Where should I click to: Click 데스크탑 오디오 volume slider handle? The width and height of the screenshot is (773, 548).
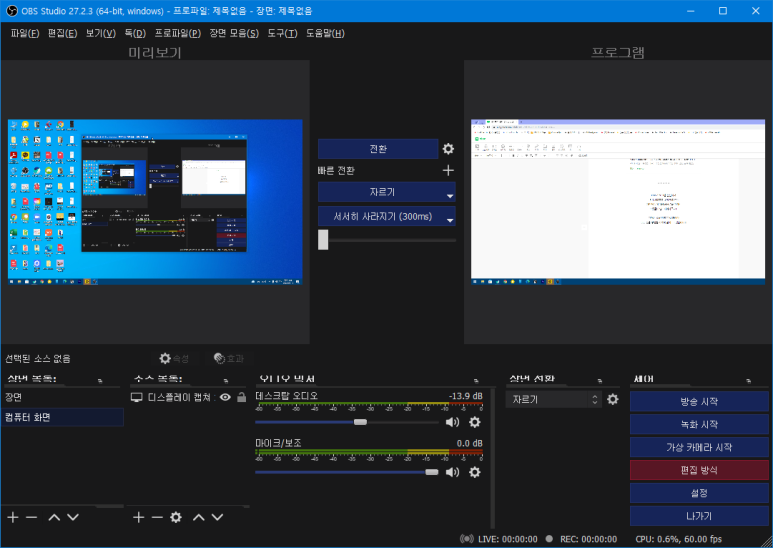point(360,422)
